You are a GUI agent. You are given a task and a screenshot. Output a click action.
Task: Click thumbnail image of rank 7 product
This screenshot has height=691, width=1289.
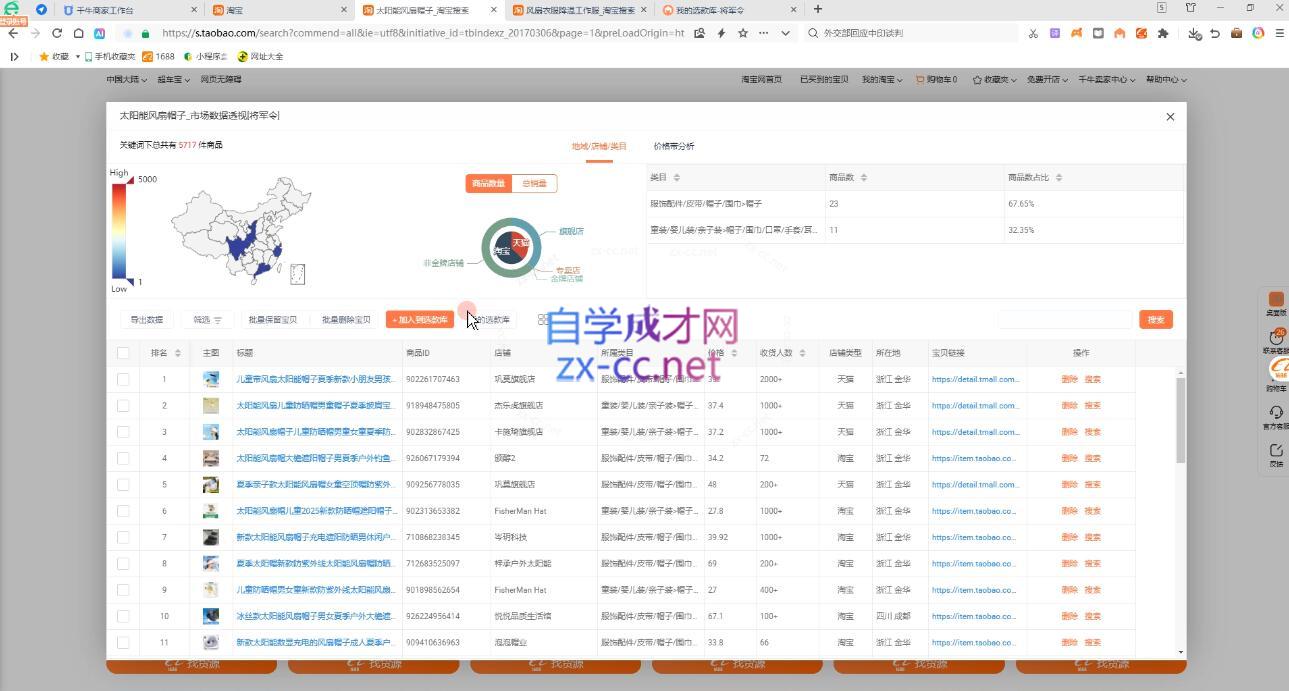211,537
